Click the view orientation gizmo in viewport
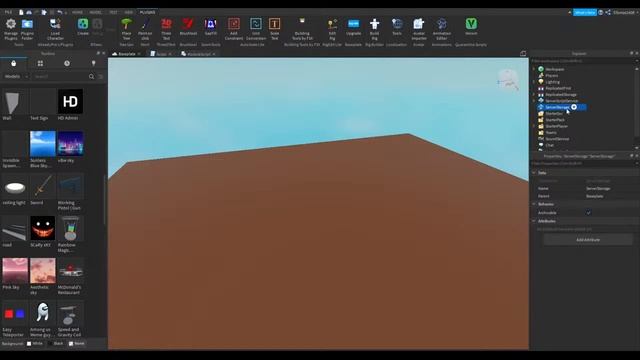 (508, 79)
